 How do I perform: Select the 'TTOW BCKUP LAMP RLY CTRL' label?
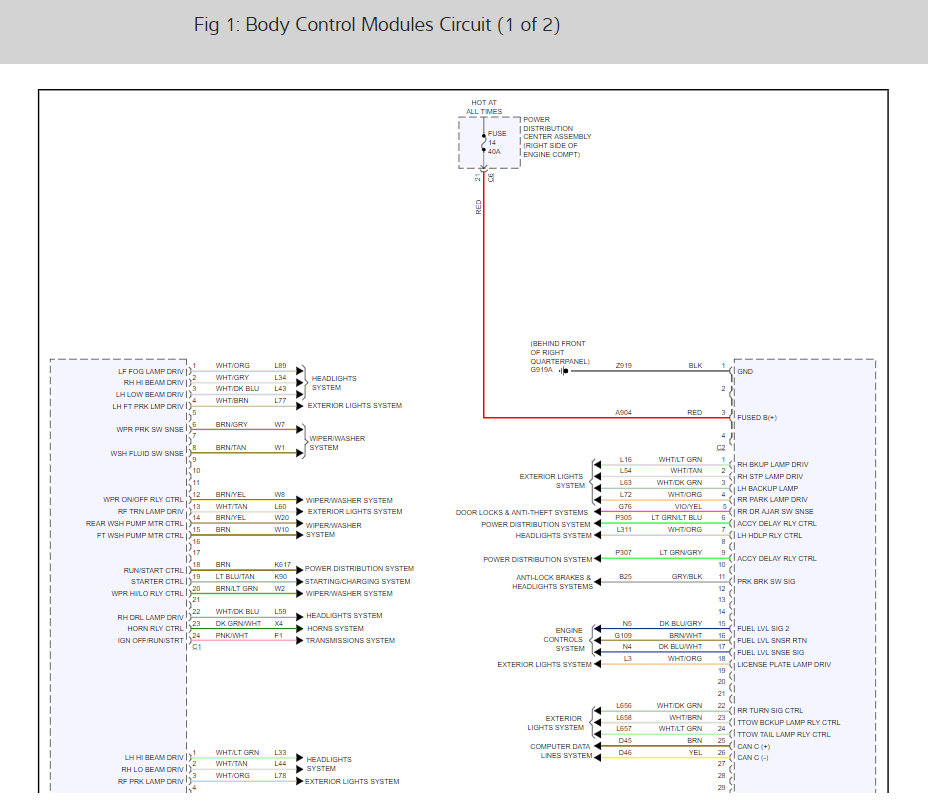[788, 723]
